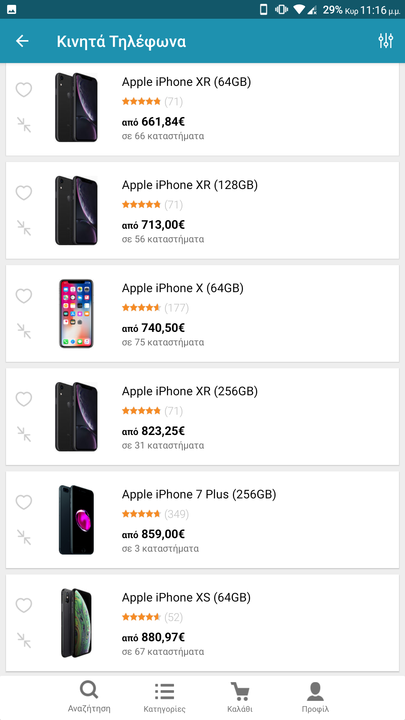The width and height of the screenshot is (405, 720).
Task: Tap compare arrows icon for iPhone XR (64GB)
Action: pyautogui.click(x=24, y=124)
